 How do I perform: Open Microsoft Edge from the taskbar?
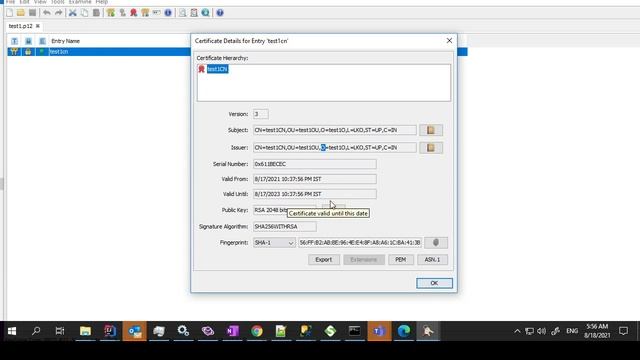(x=404, y=331)
